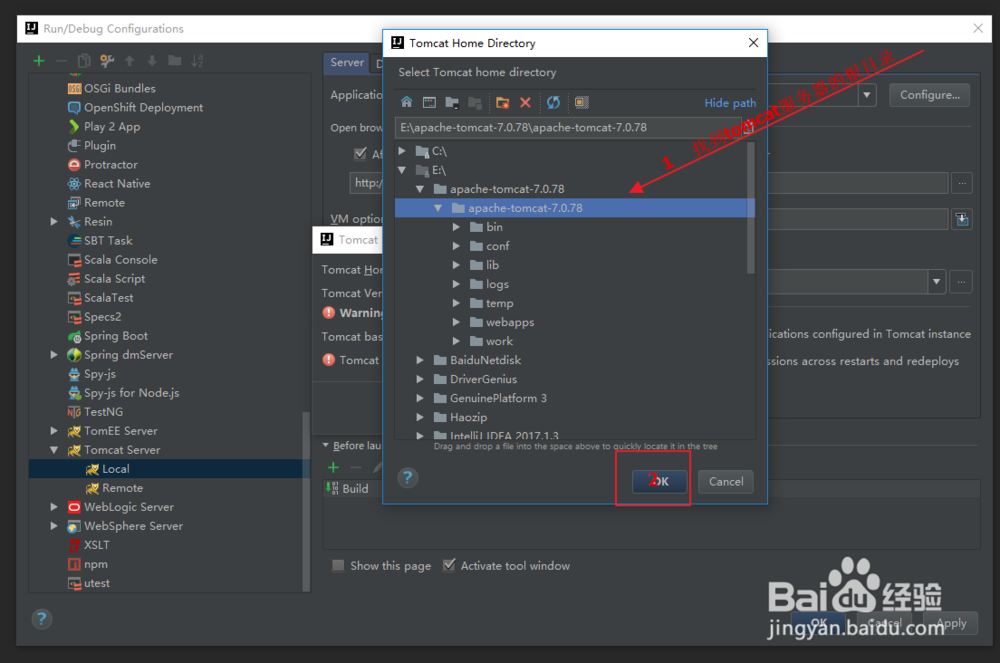The image size is (1000, 663).
Task: Click the URL field browse ellipsis button
Action: [962, 184]
